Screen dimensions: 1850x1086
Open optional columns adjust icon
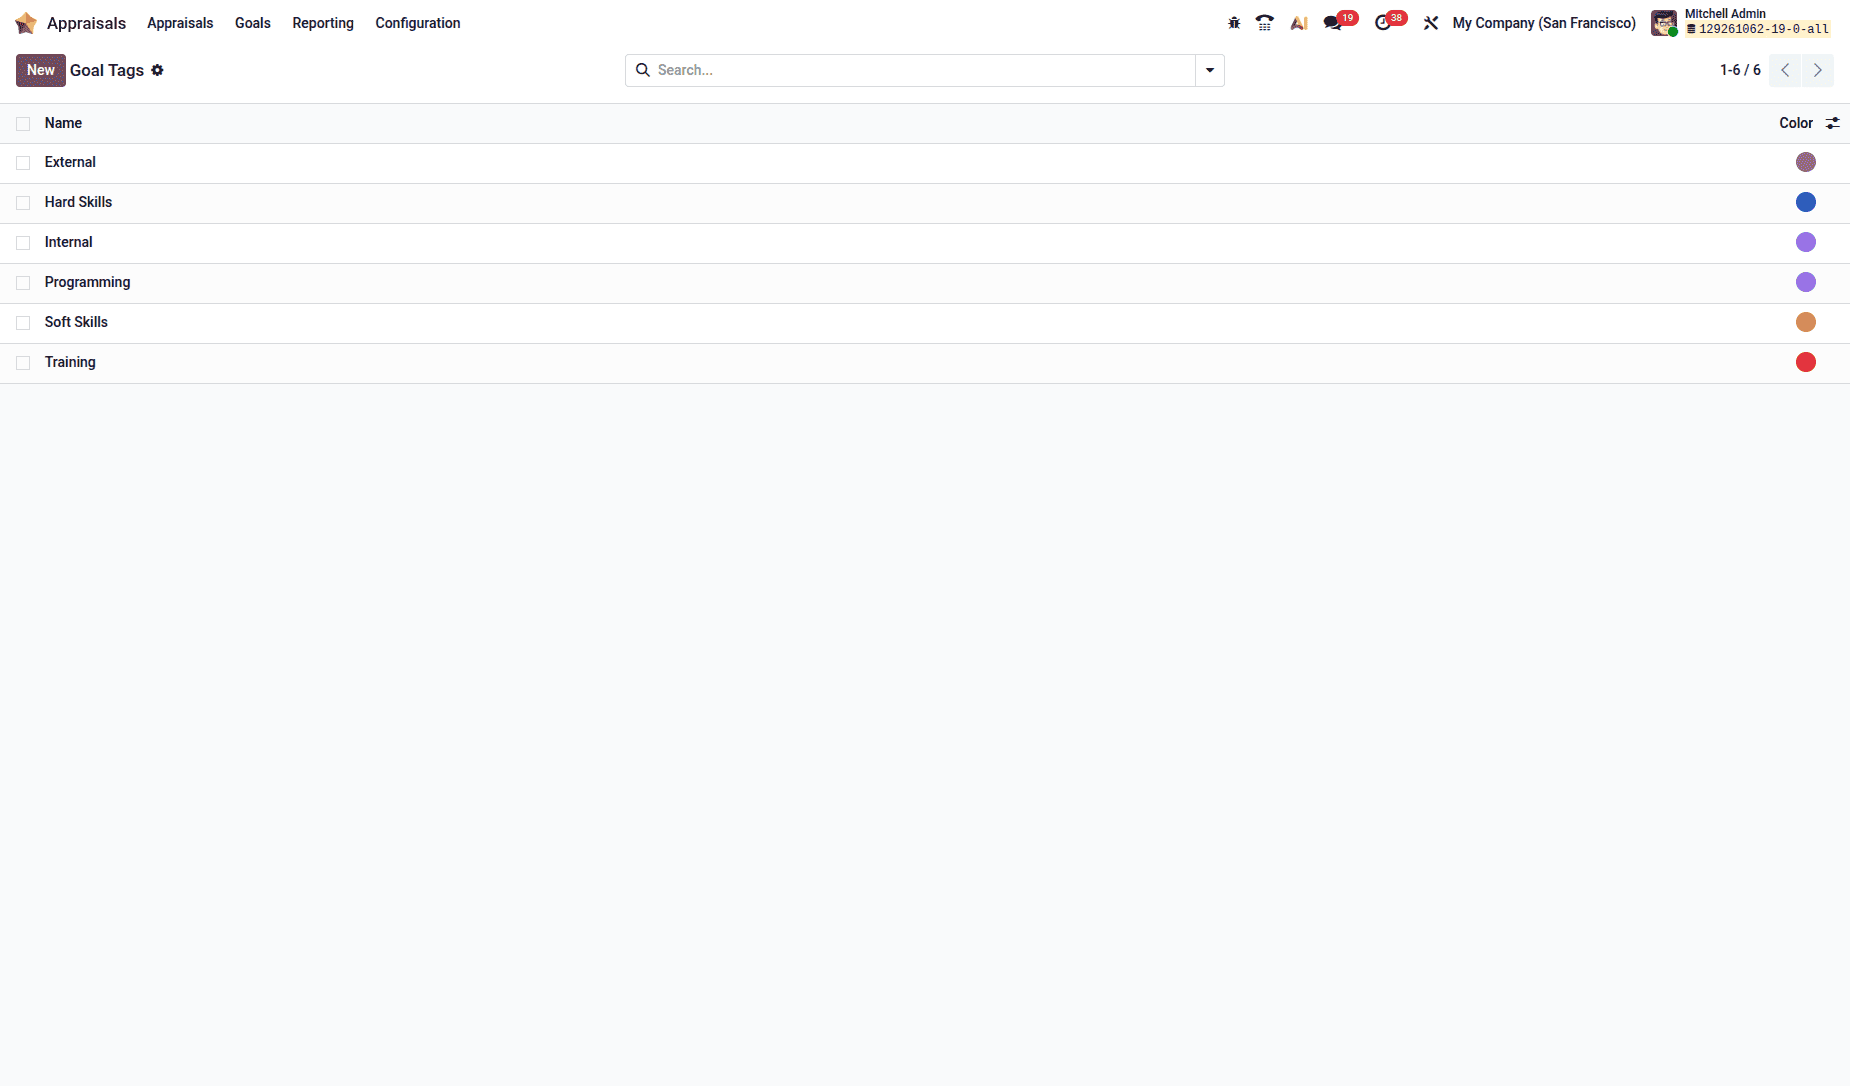point(1832,123)
